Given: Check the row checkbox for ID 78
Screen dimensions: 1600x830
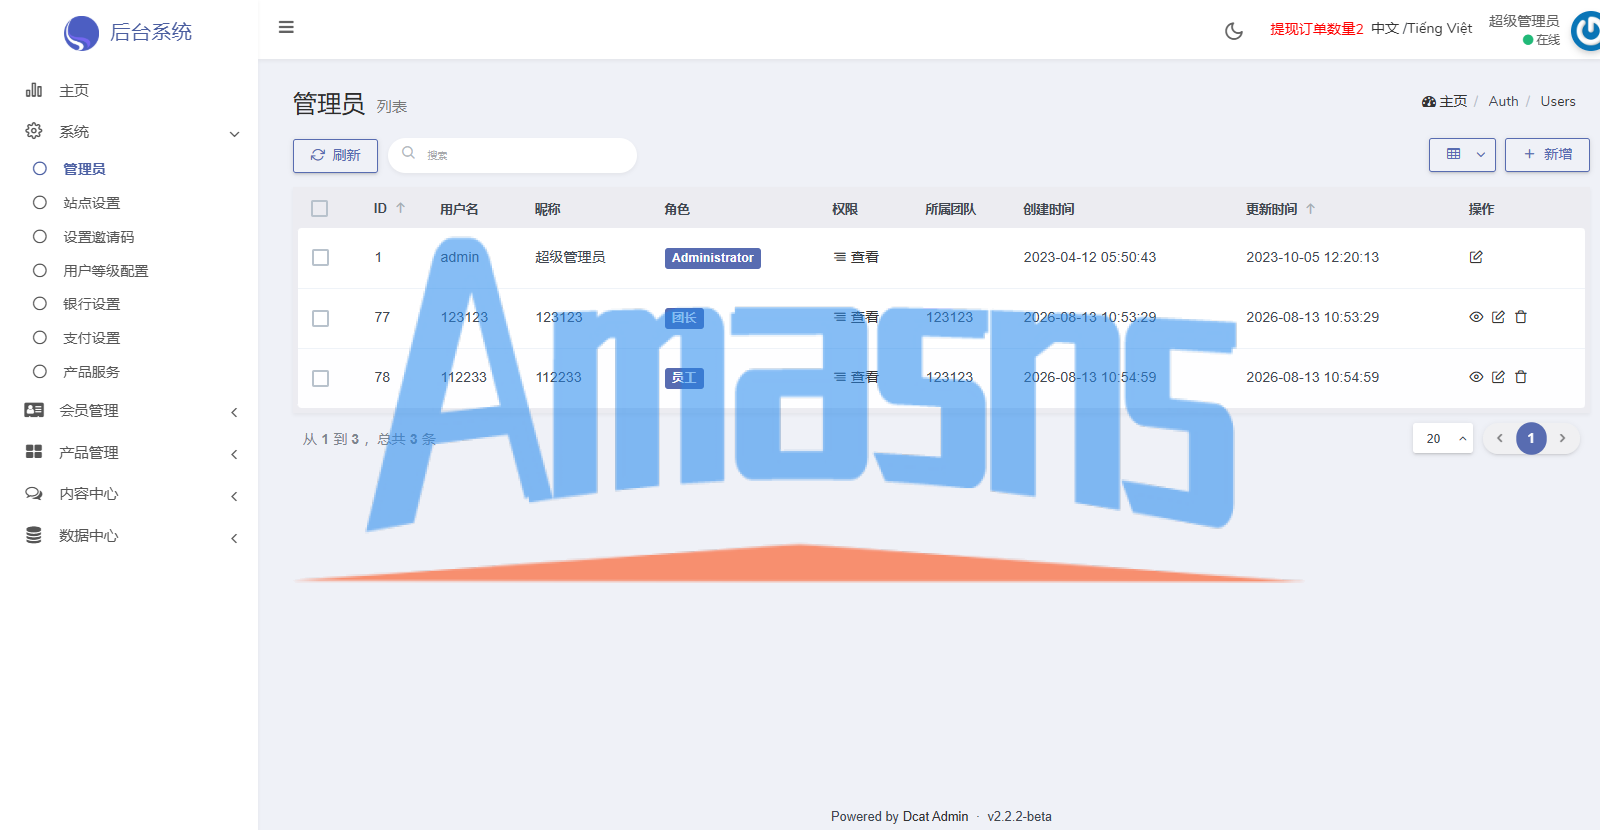Looking at the screenshot, I should click(x=320, y=378).
